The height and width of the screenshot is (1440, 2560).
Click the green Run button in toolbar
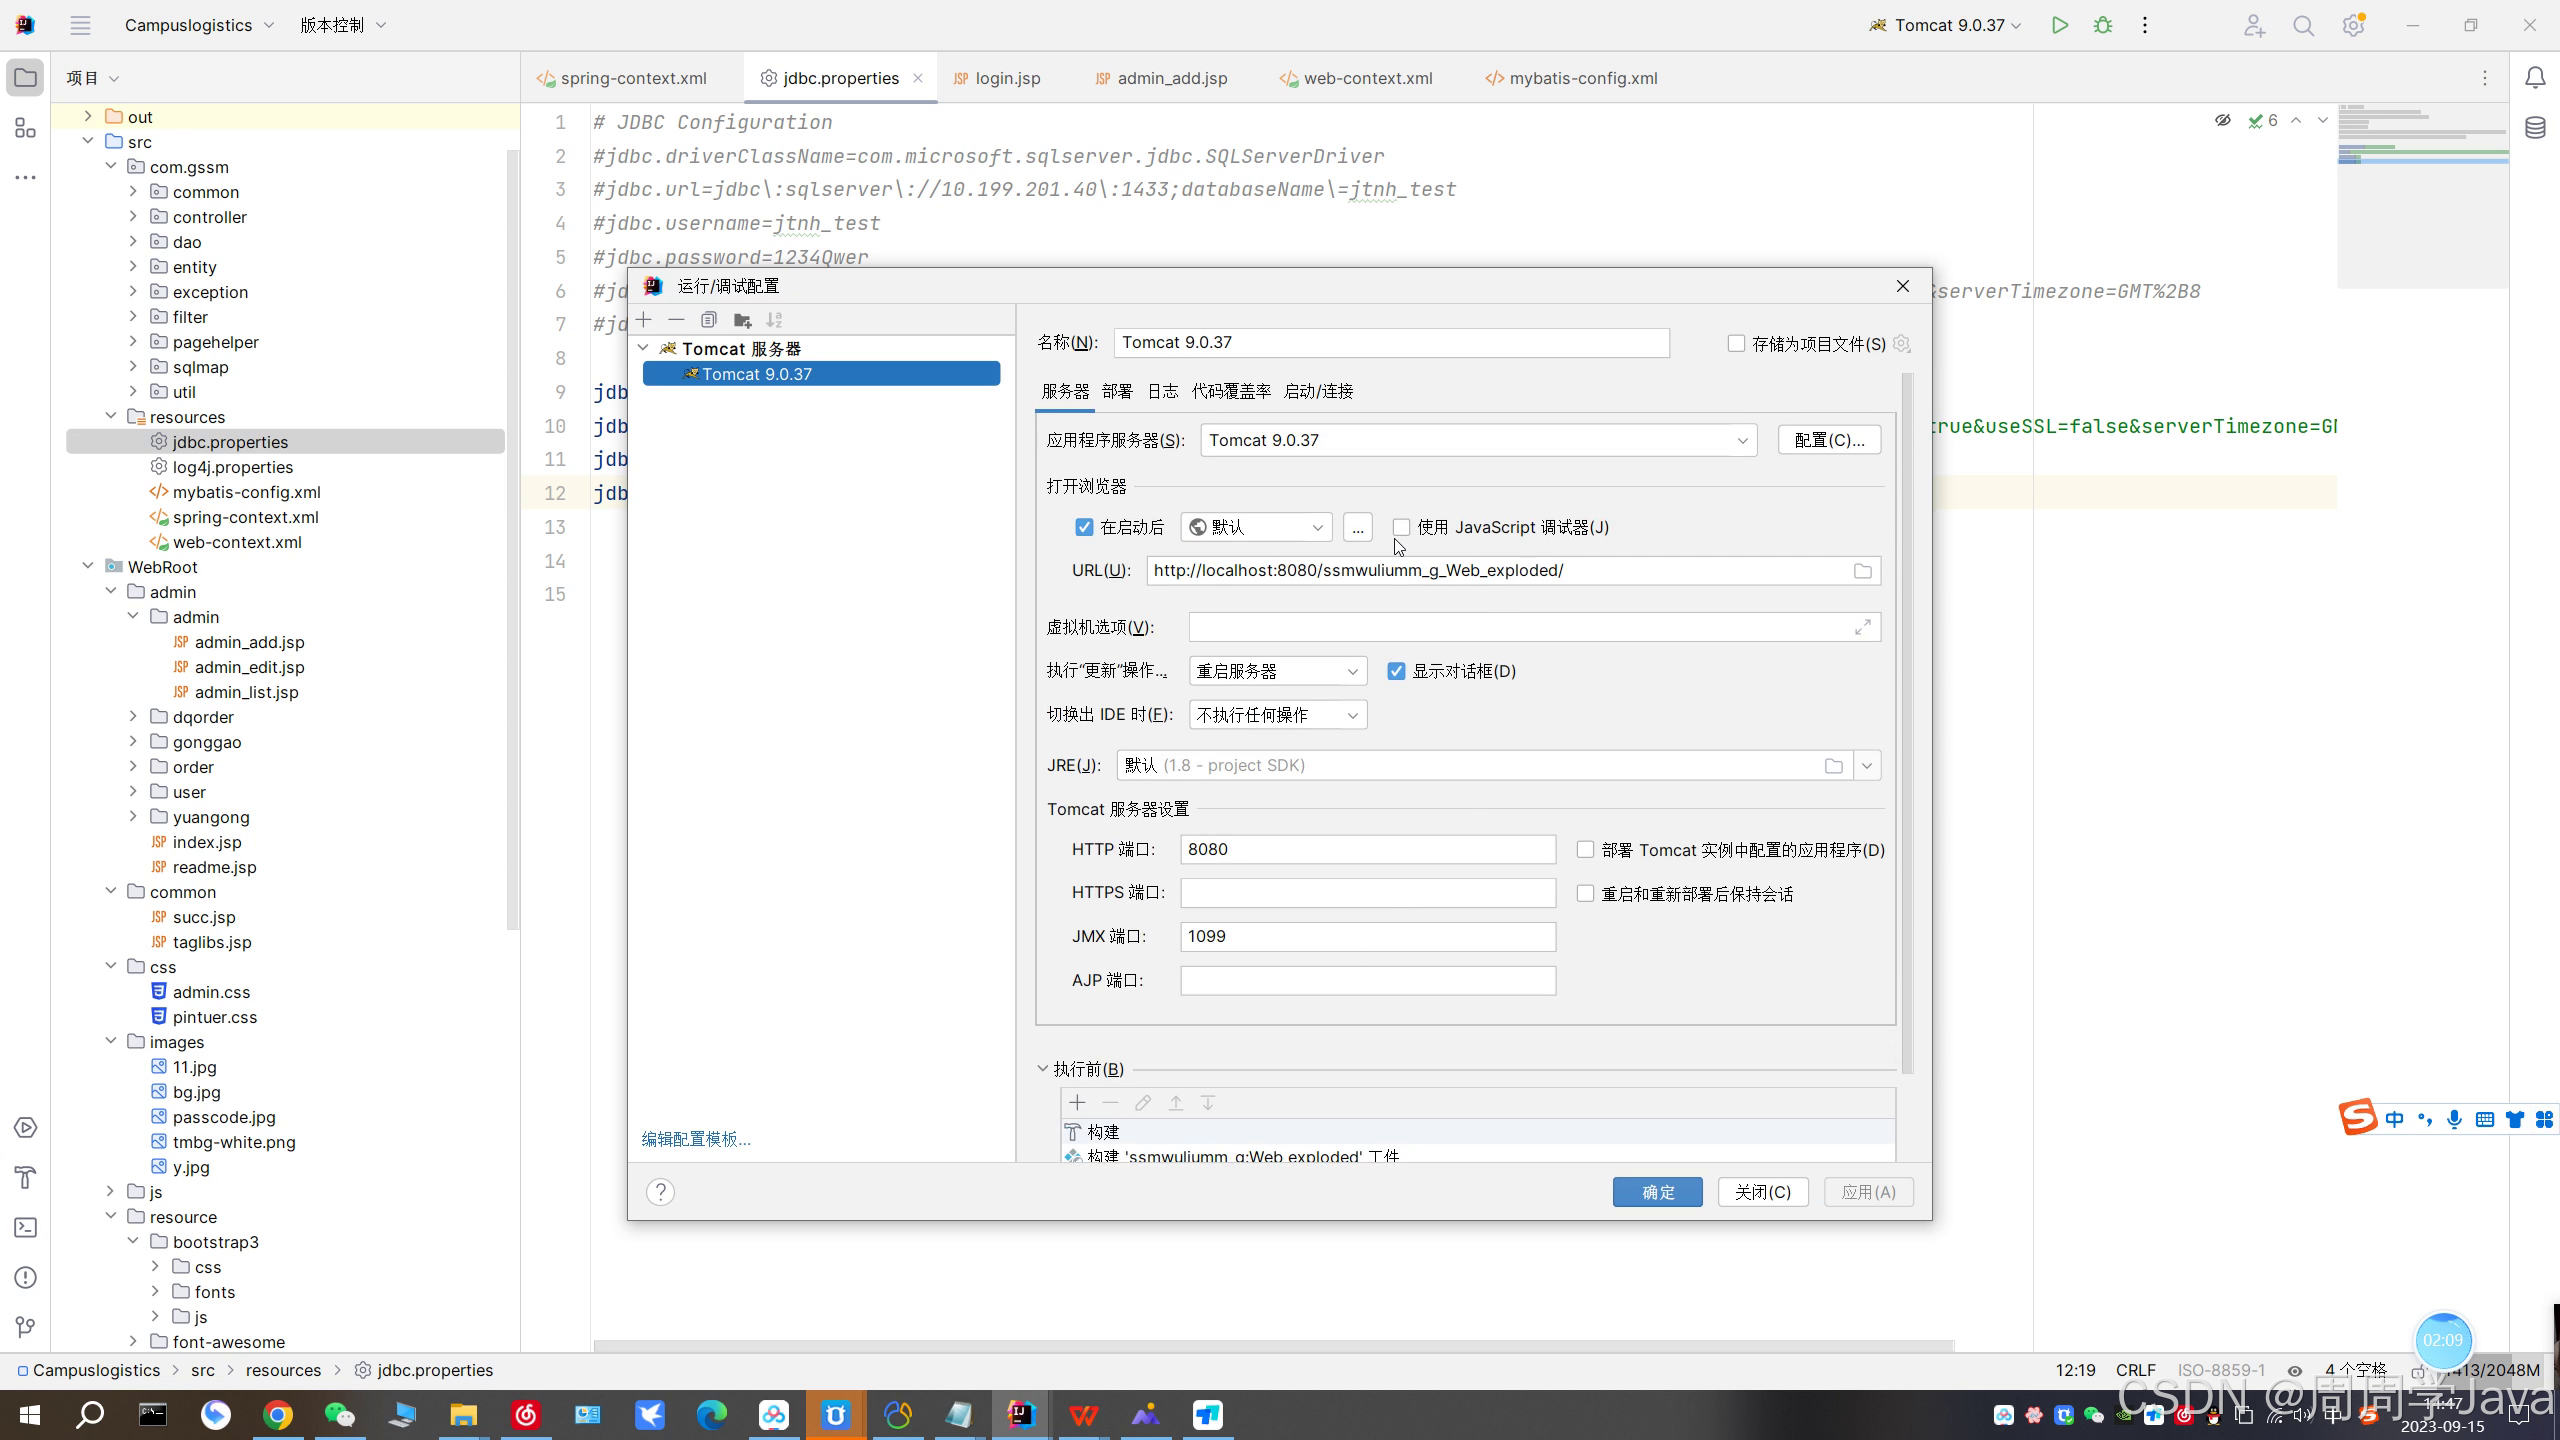click(2059, 25)
